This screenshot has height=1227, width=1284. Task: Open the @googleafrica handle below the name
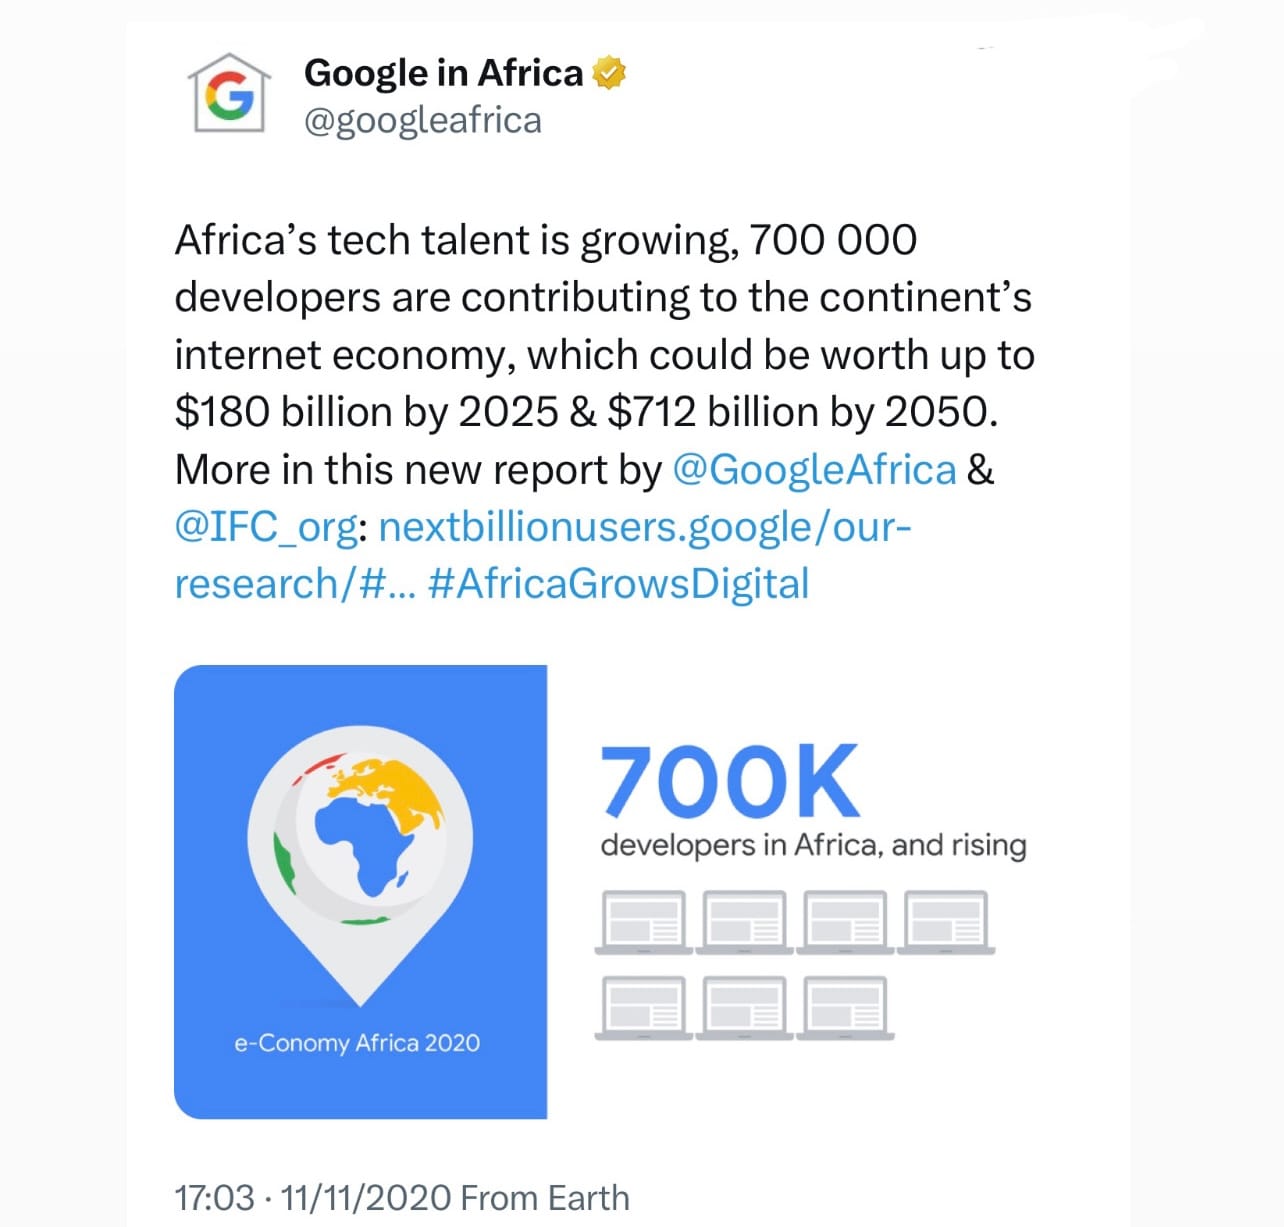coord(422,120)
